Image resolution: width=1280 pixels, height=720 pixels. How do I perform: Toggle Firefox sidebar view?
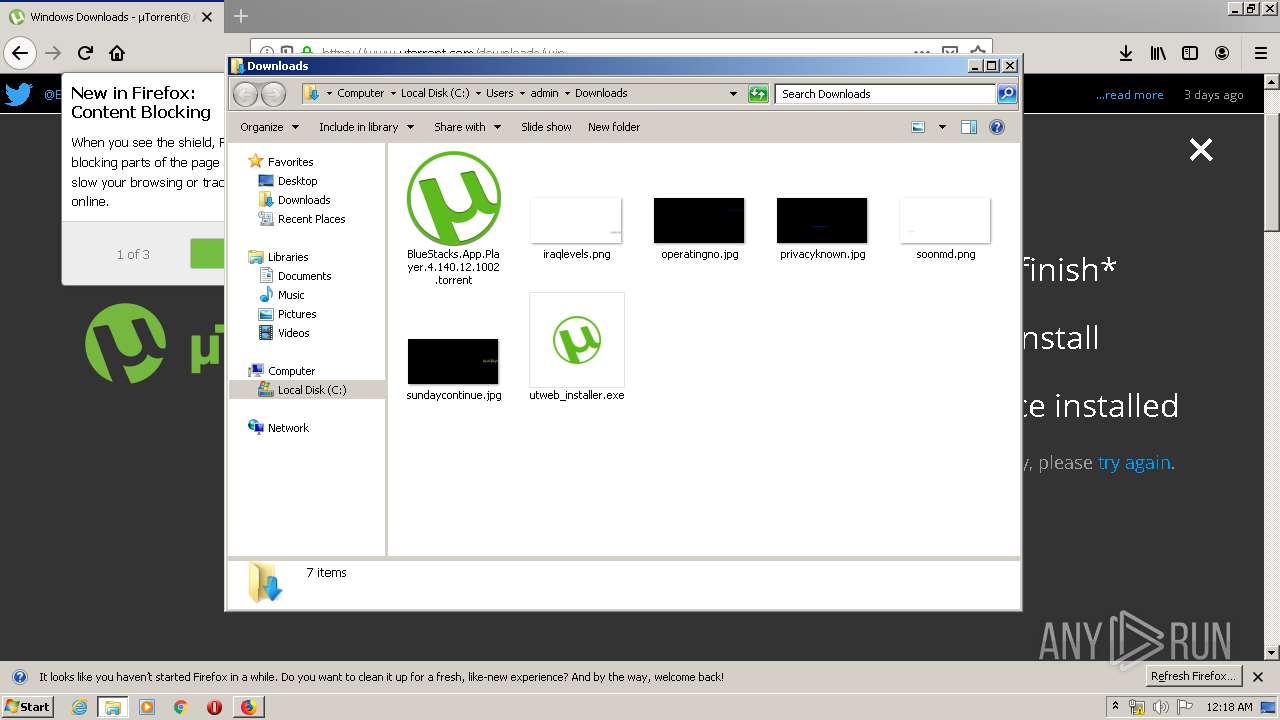(1190, 53)
